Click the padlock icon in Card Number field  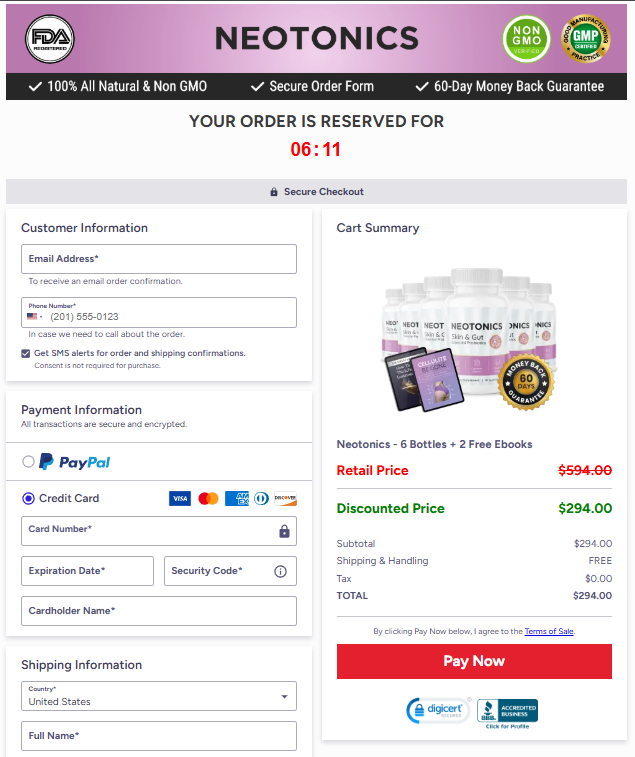point(284,531)
